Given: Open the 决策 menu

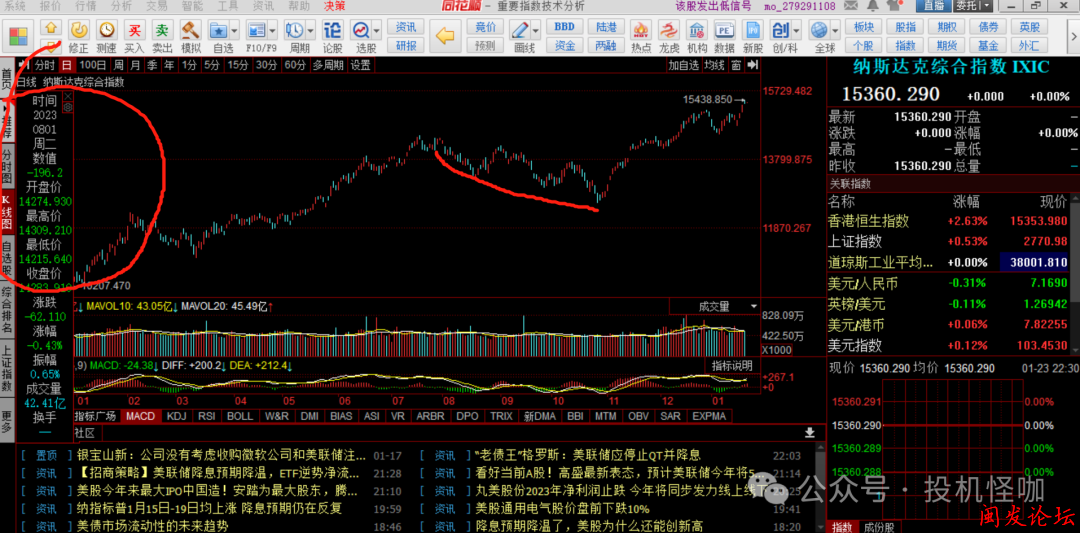Looking at the screenshot, I should pos(334,6).
